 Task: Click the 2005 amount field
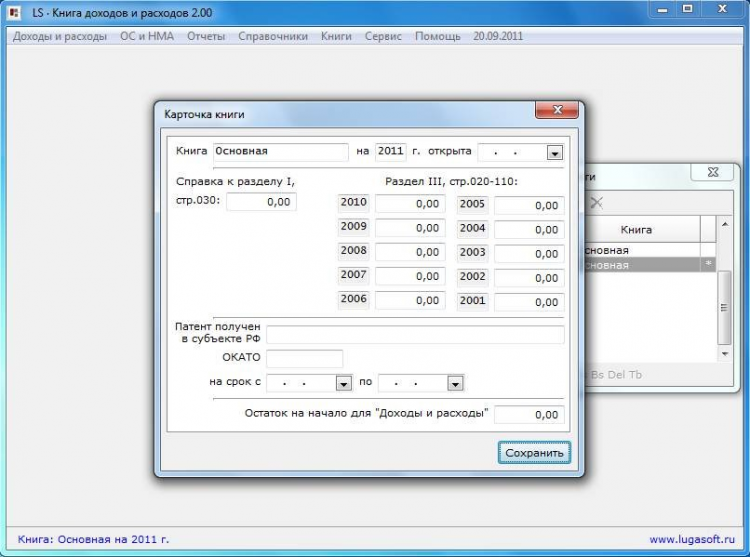(x=529, y=206)
